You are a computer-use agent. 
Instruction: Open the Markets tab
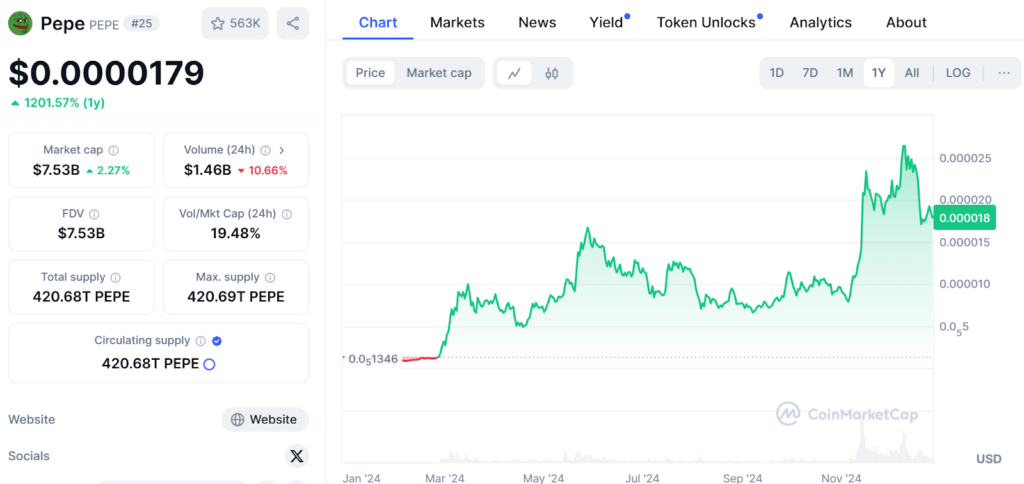coord(457,22)
